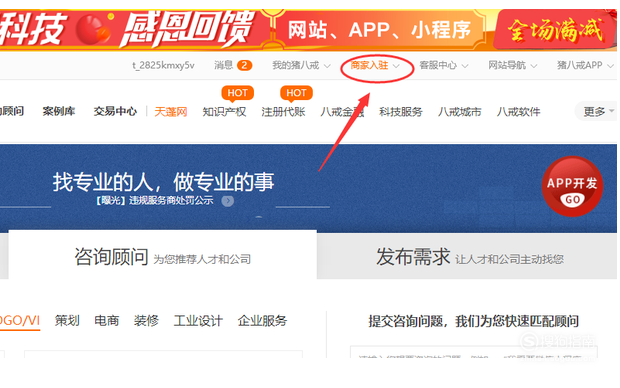Screen dimensions: 620x388
Task: Click the 网站、APP、小程序 banner text
Action: click(379, 30)
